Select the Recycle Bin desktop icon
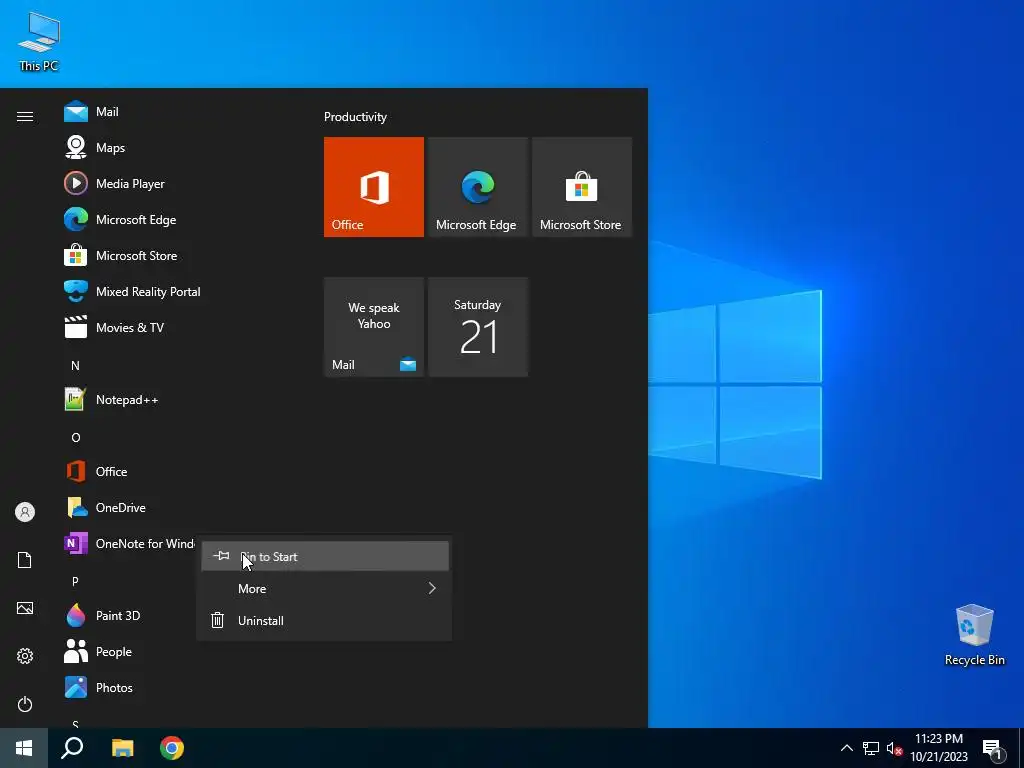The height and width of the screenshot is (768, 1024). point(974,635)
